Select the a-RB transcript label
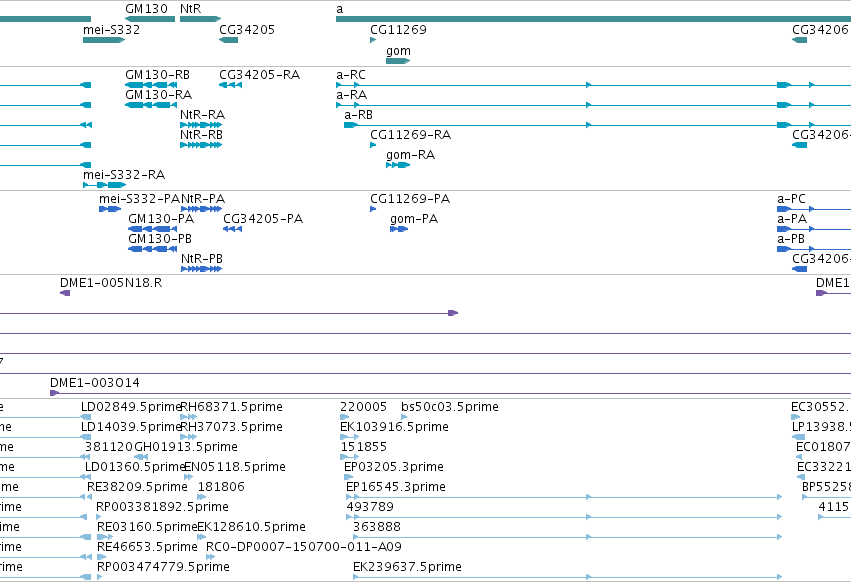Image resolution: width=851 pixels, height=582 pixels. [359, 115]
